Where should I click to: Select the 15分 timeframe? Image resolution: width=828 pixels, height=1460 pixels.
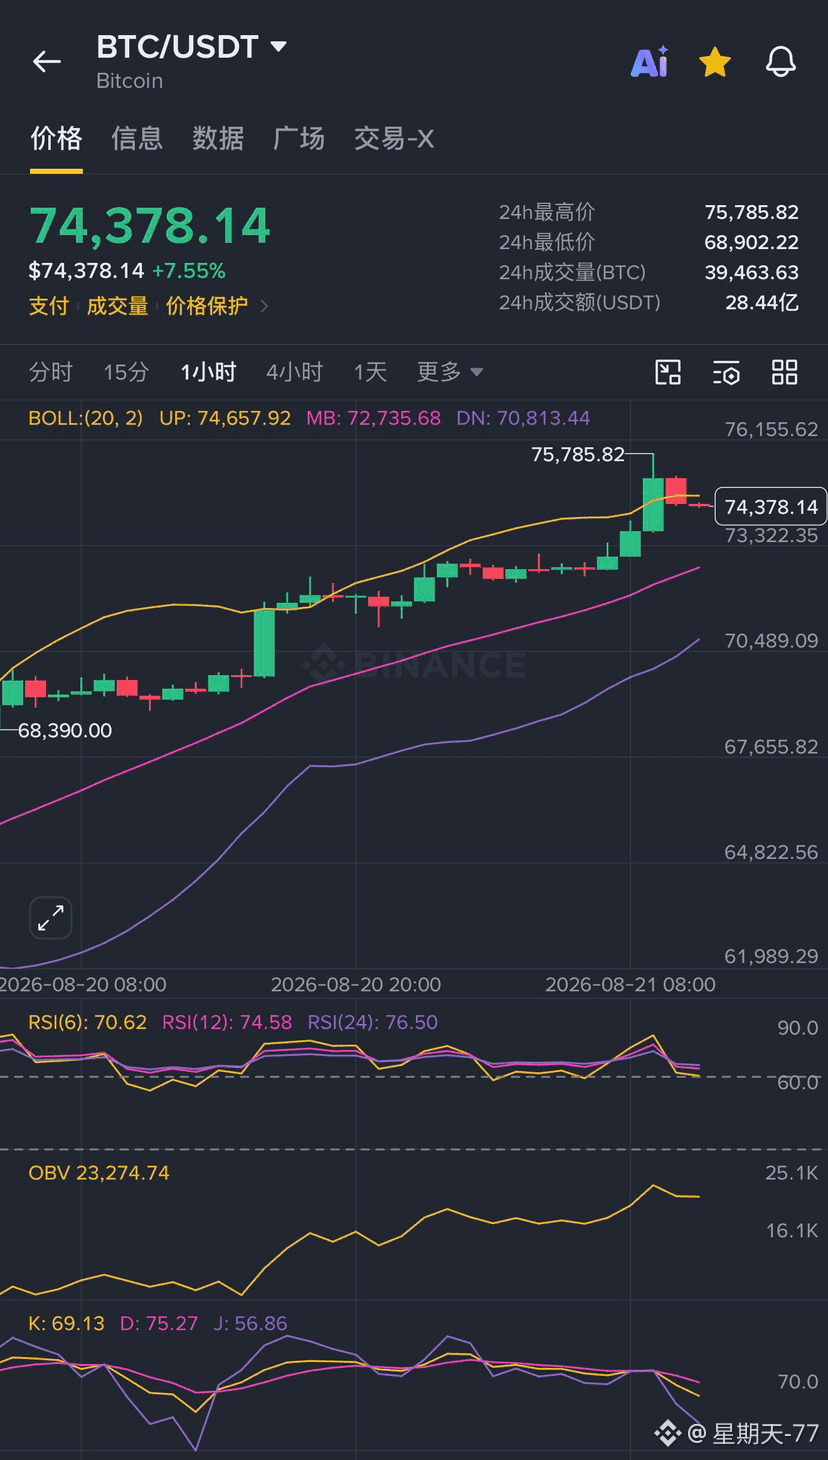pyautogui.click(x=126, y=372)
